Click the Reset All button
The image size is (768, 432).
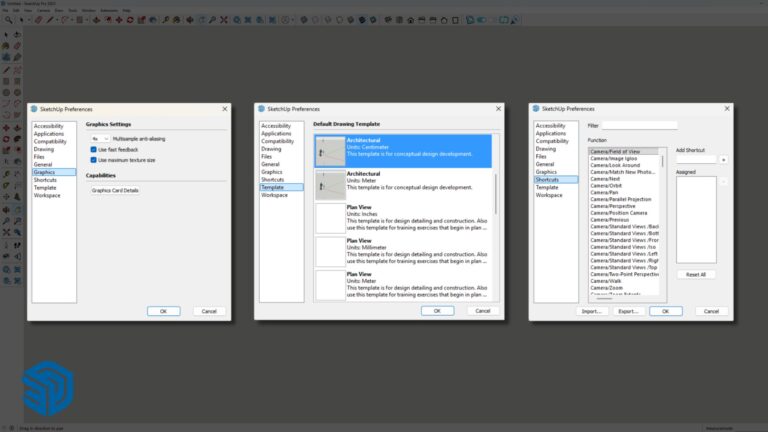696,275
